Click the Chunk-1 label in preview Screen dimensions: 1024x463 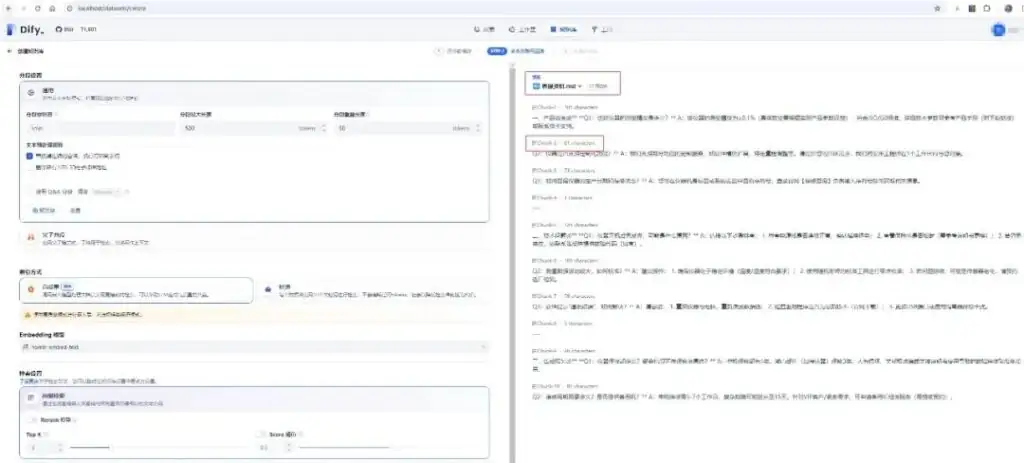545,106
